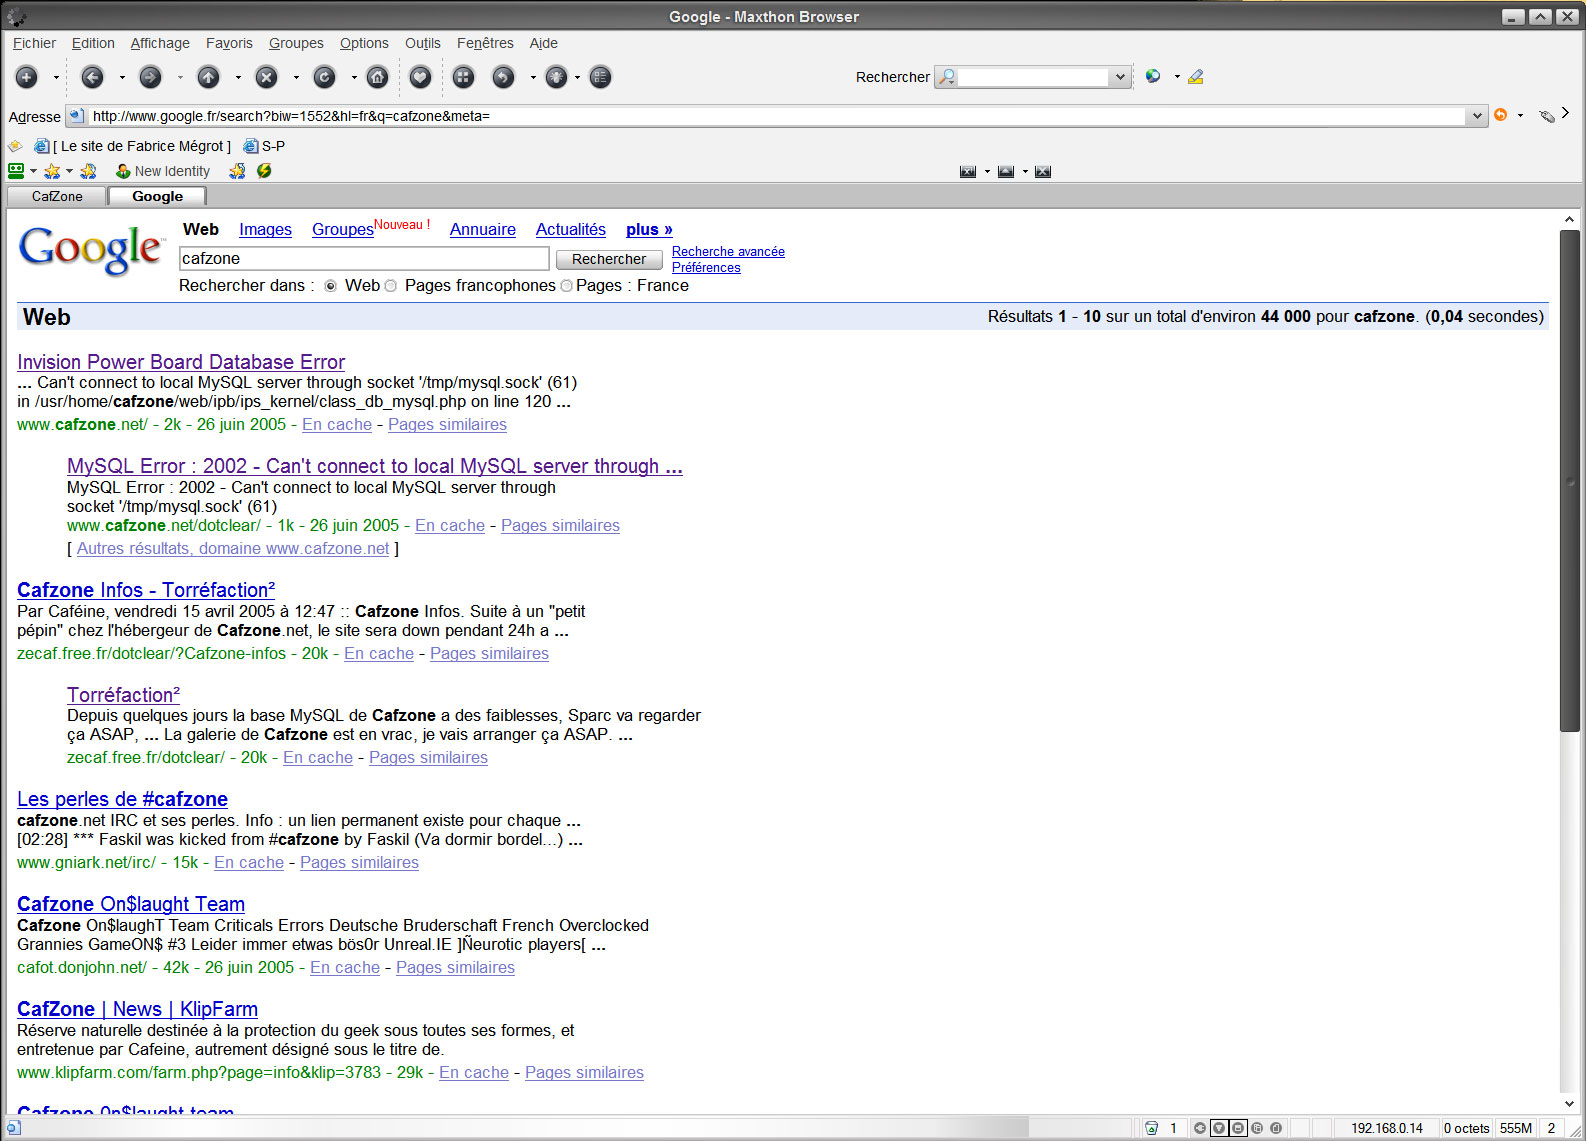Click the mouse icon at address bar end

point(1547,116)
